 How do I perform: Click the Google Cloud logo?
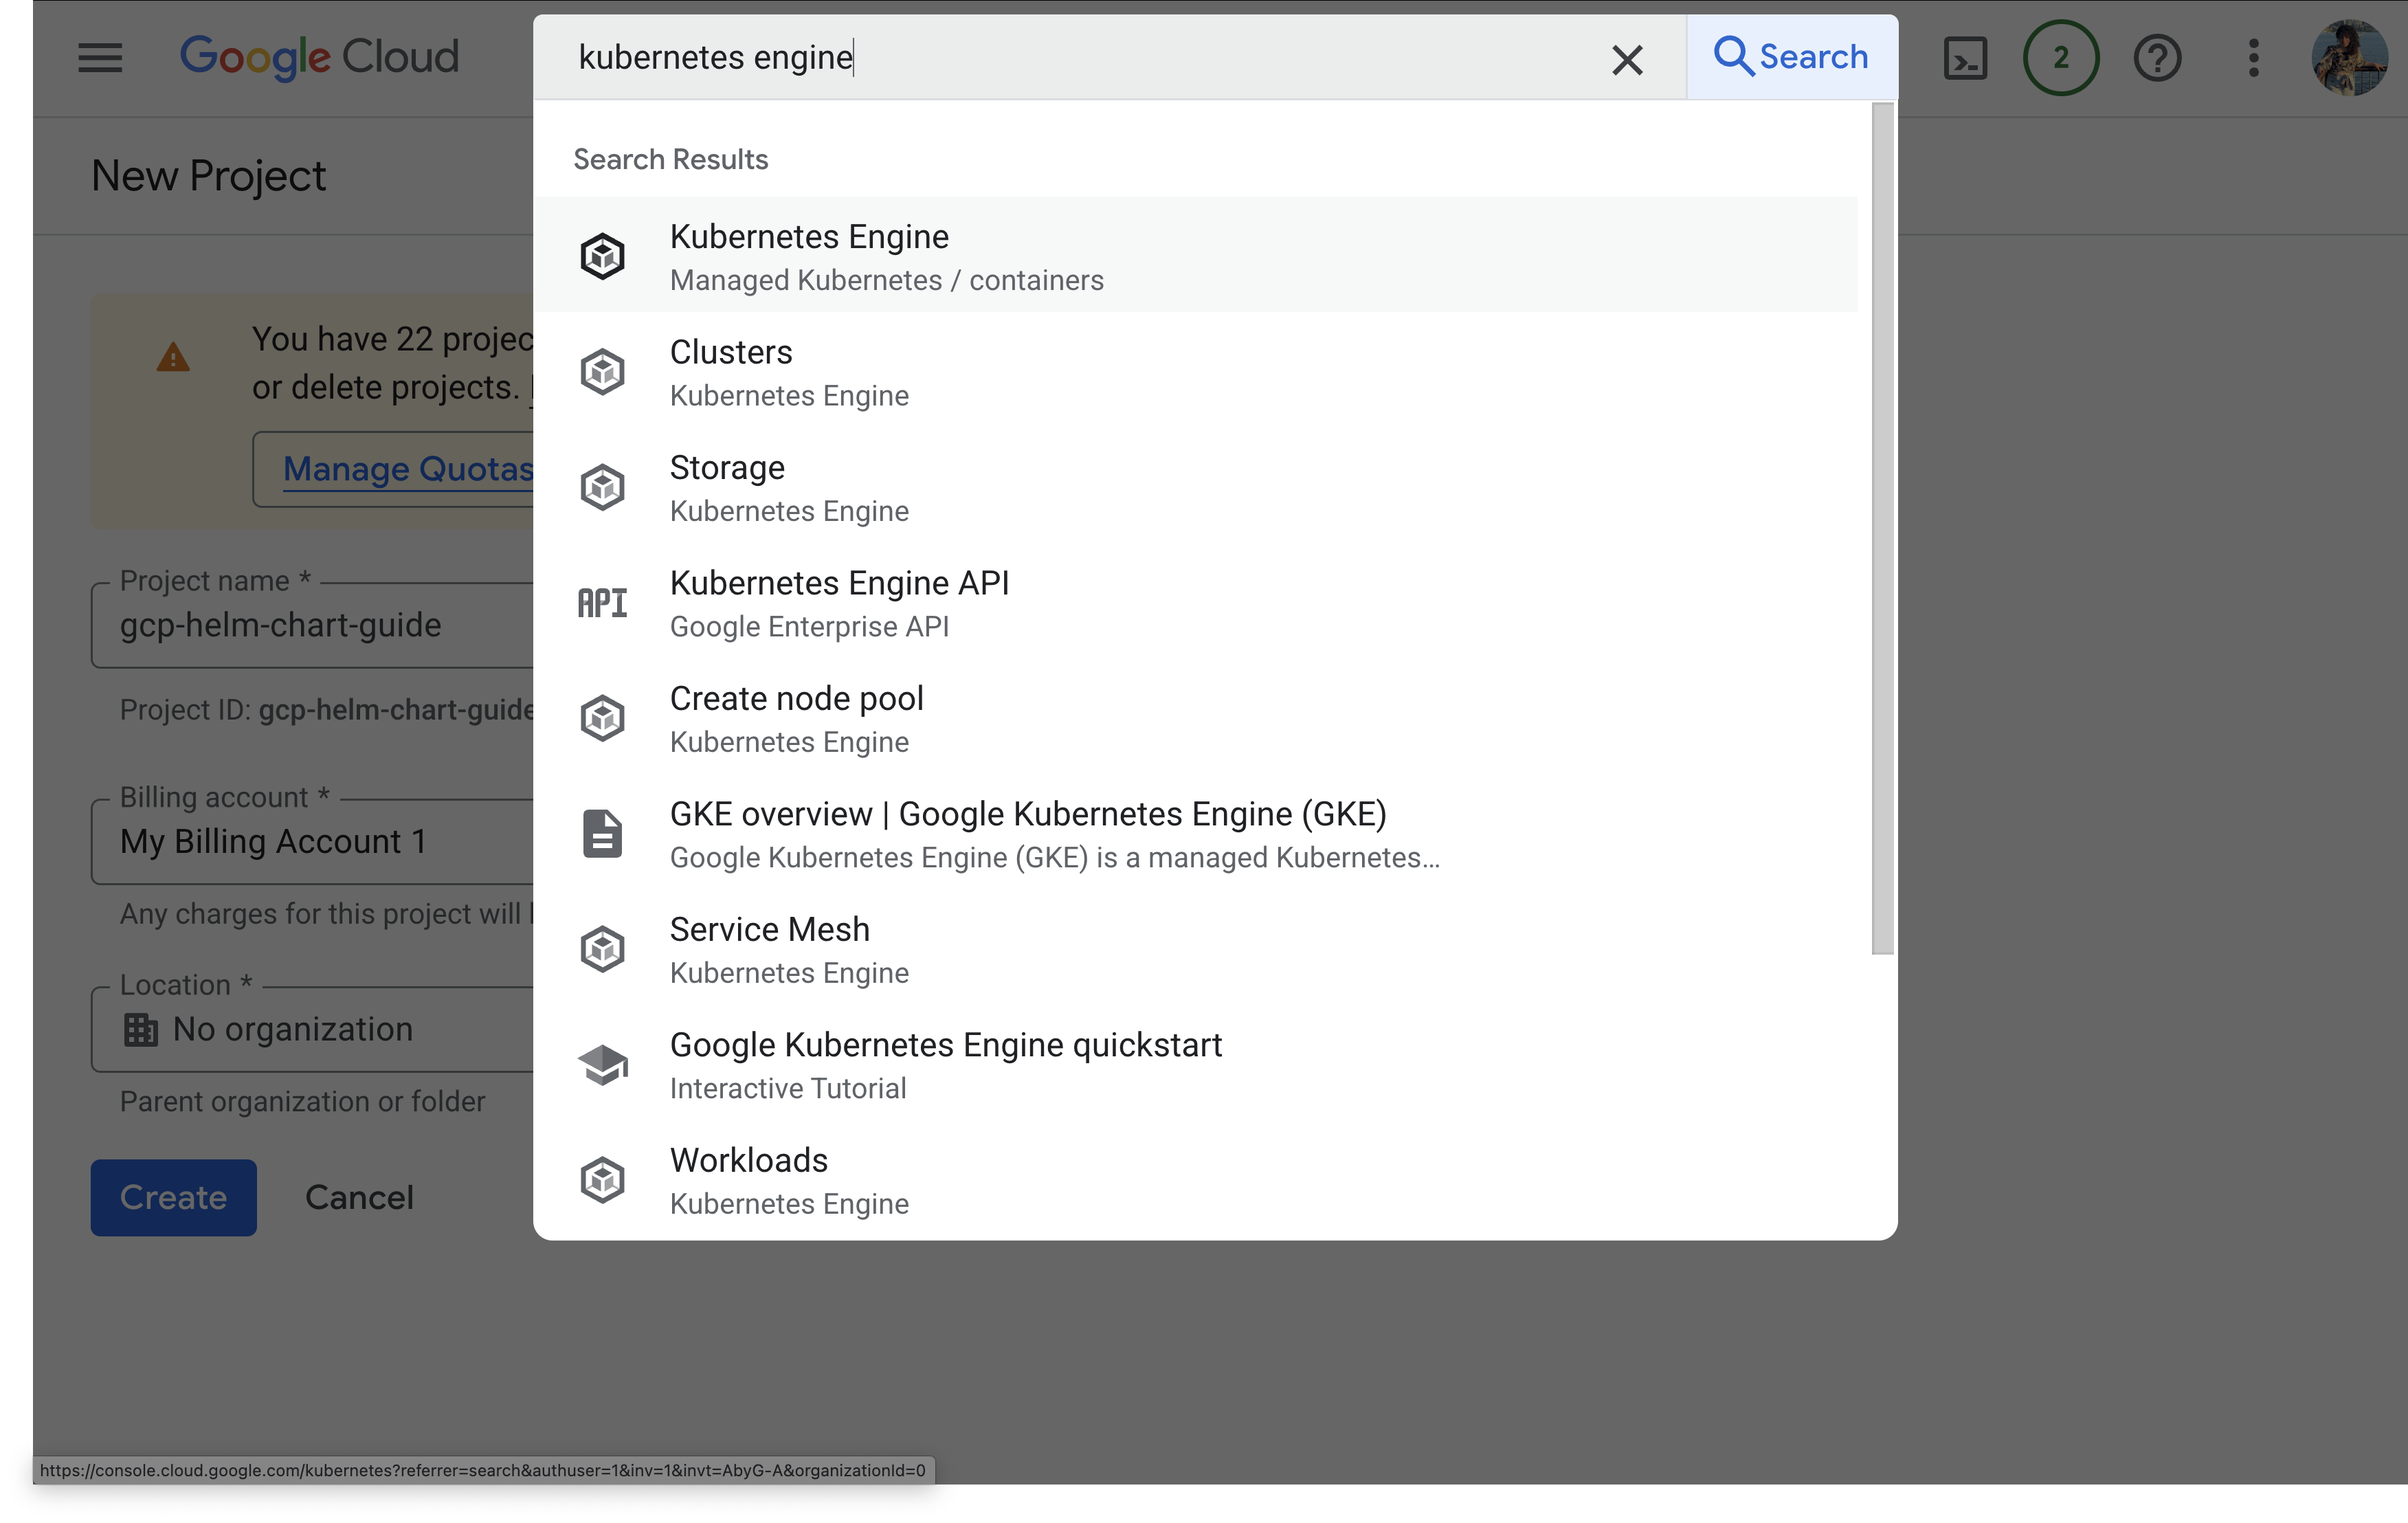(x=319, y=57)
